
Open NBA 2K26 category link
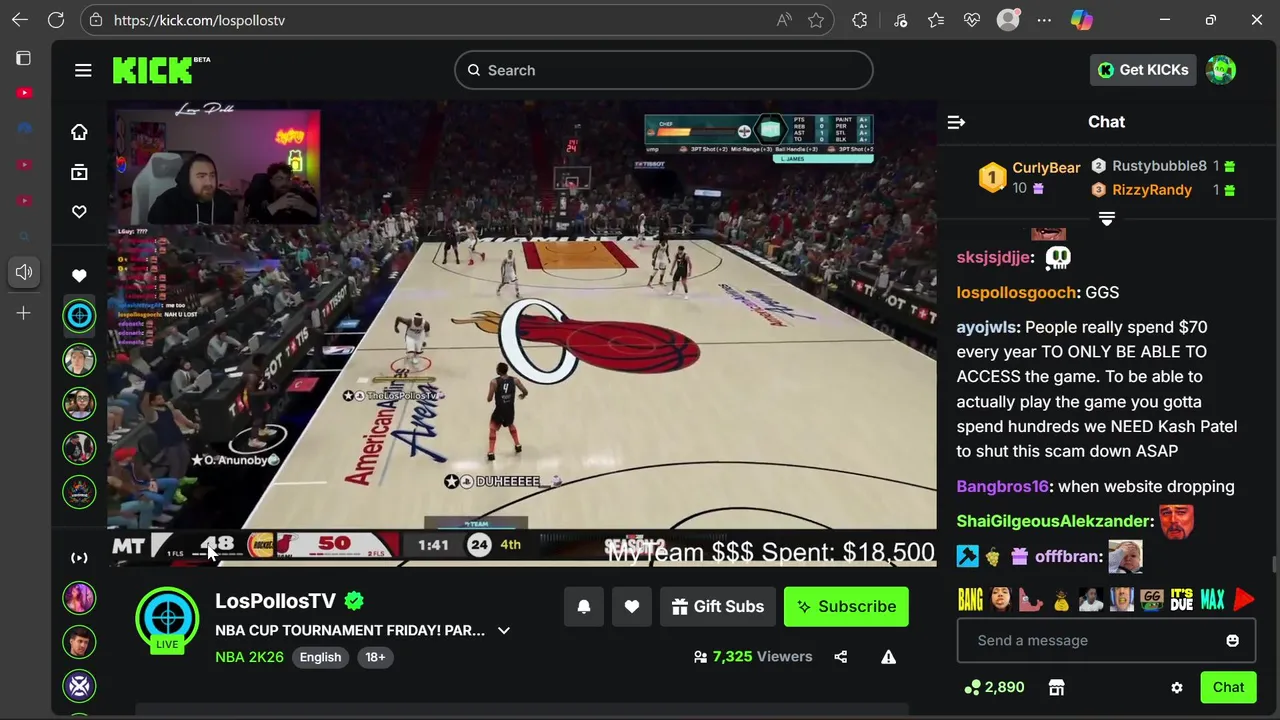pyautogui.click(x=249, y=657)
